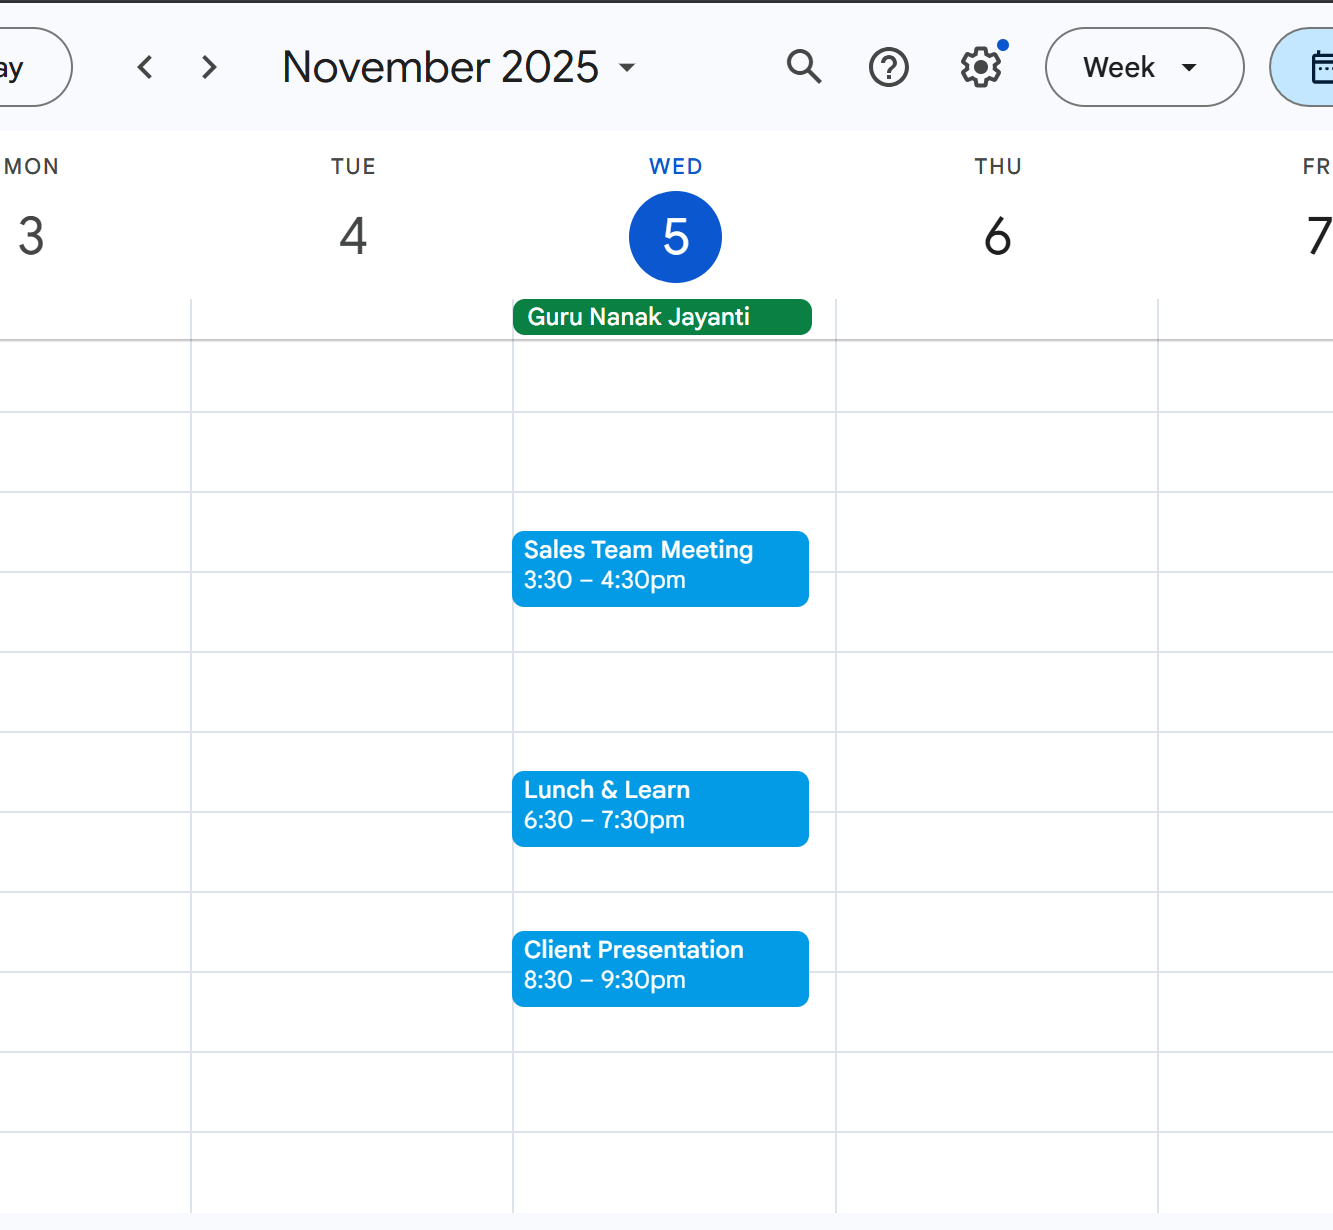The height and width of the screenshot is (1230, 1333).
Task: Select Monday 3 day header
Action: (x=31, y=237)
